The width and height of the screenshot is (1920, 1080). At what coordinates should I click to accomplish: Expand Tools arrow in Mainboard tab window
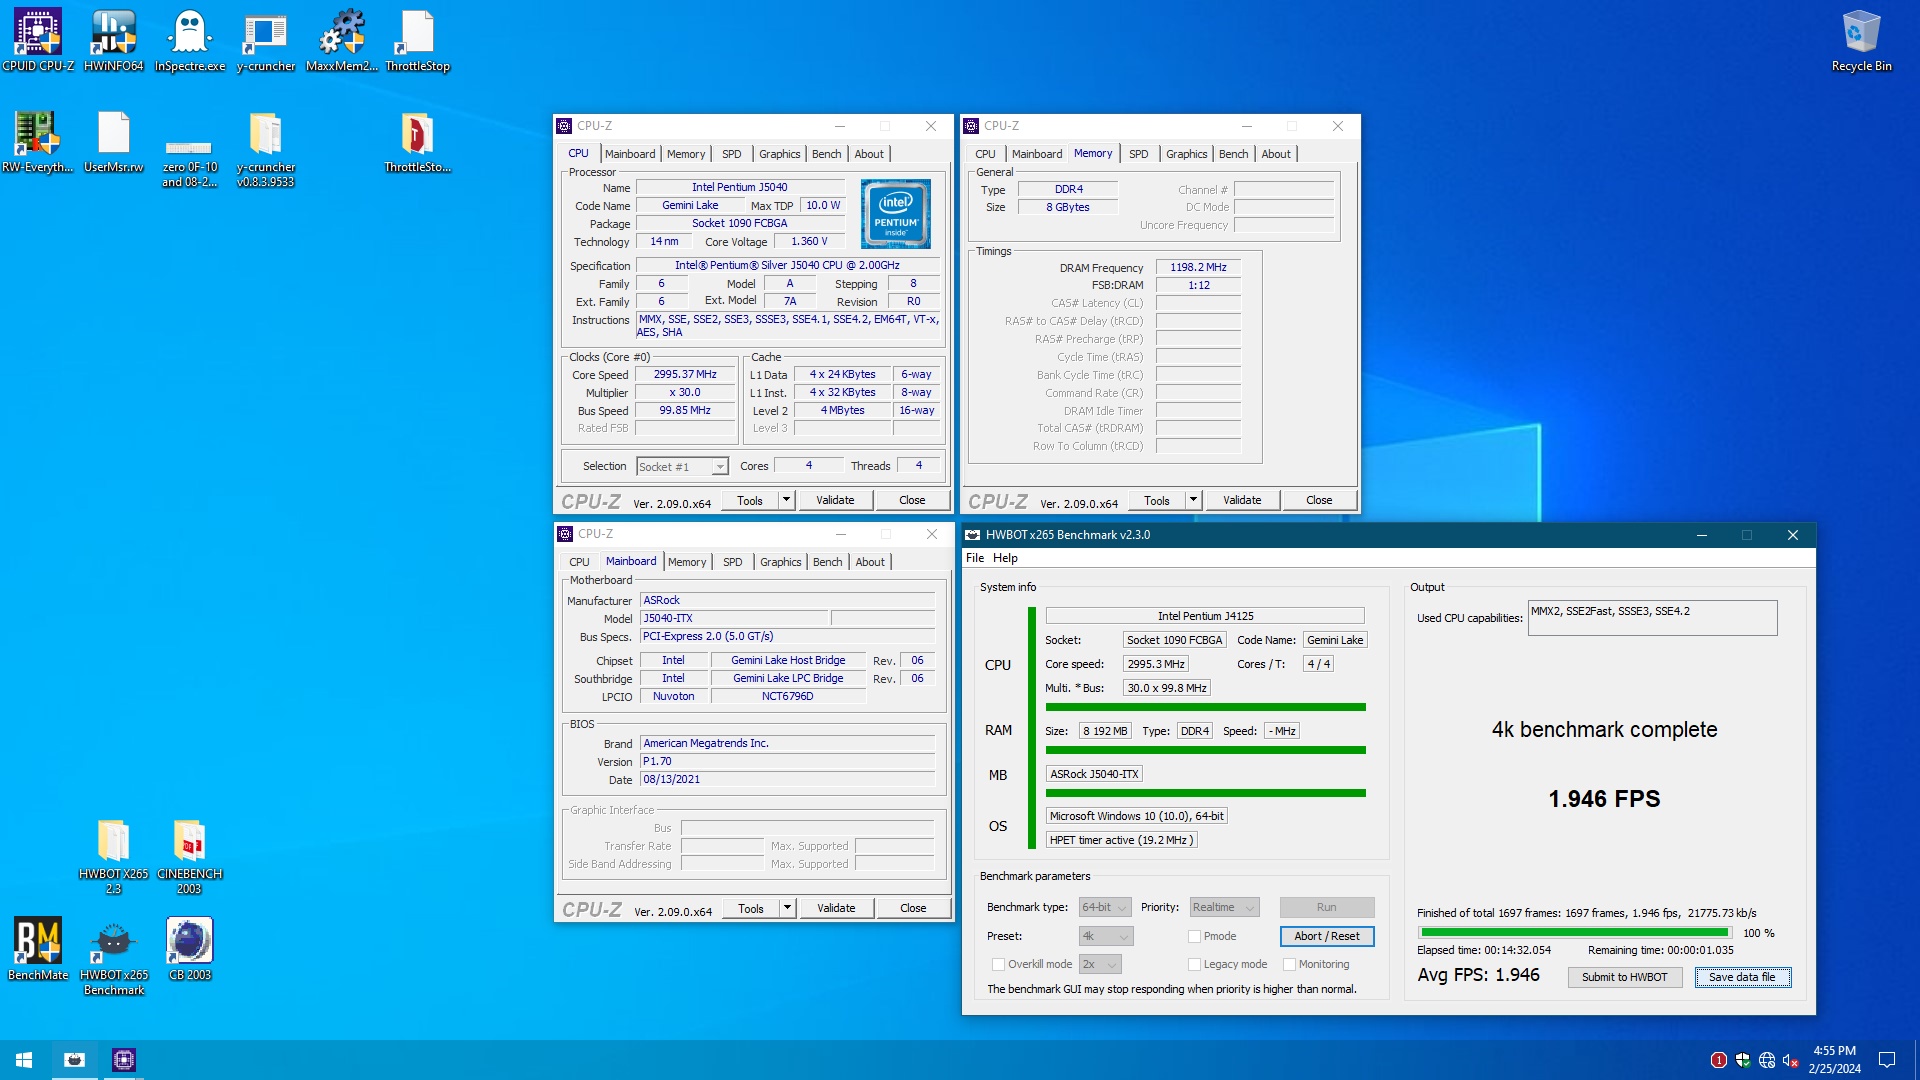click(787, 908)
